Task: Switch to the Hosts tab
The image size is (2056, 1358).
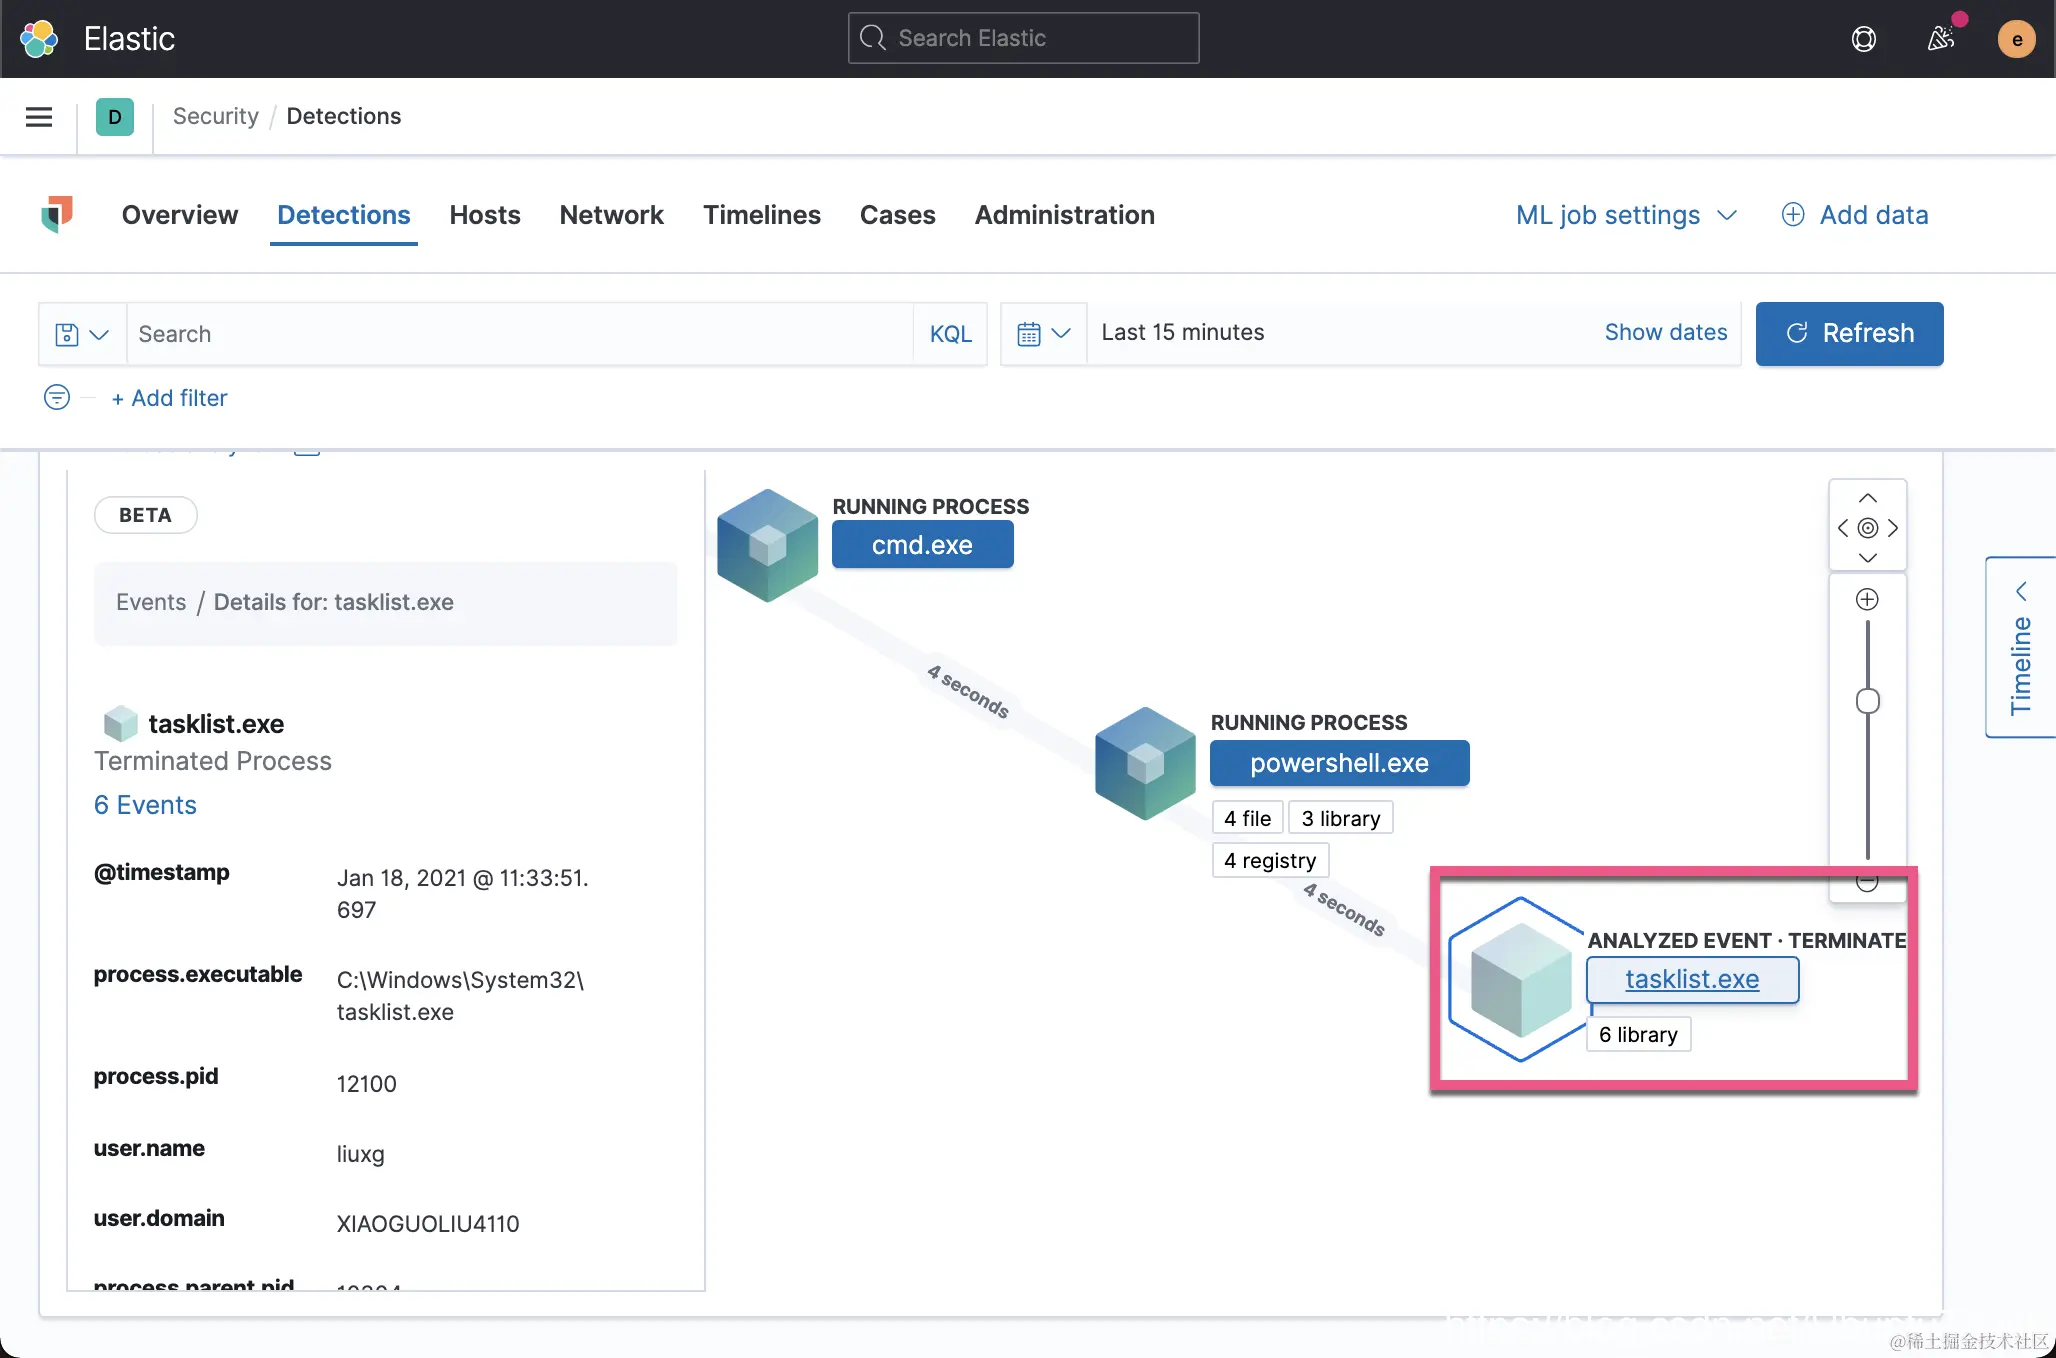Action: (x=485, y=215)
